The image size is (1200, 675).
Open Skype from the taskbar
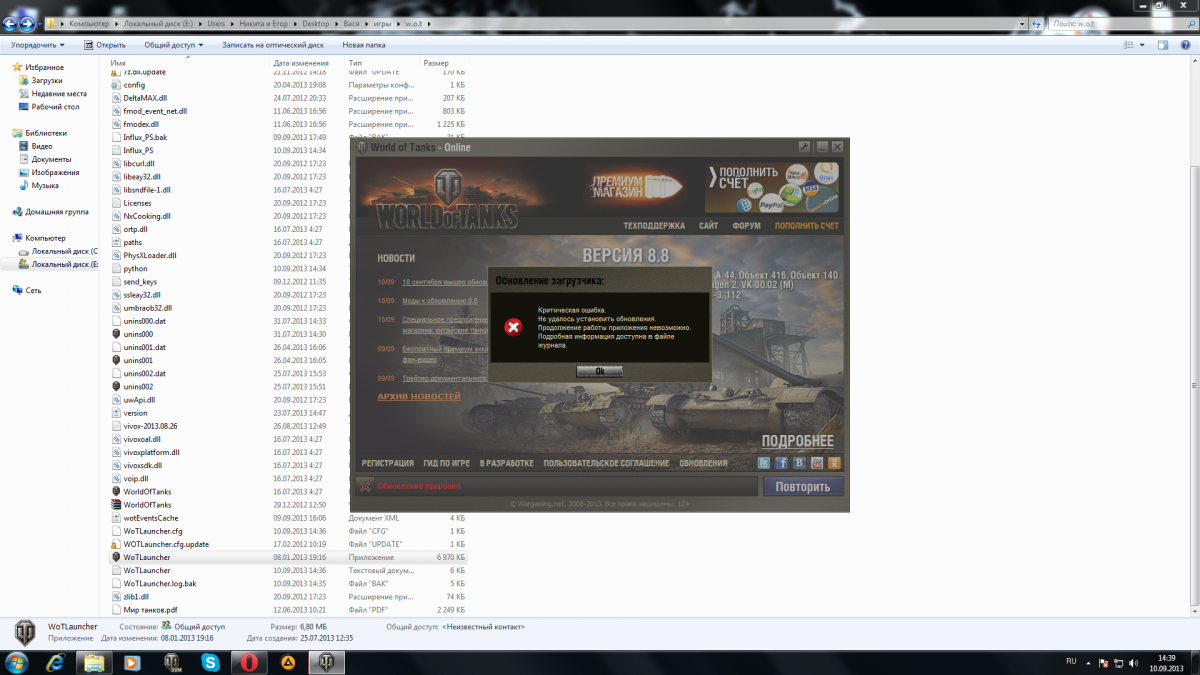click(x=210, y=662)
